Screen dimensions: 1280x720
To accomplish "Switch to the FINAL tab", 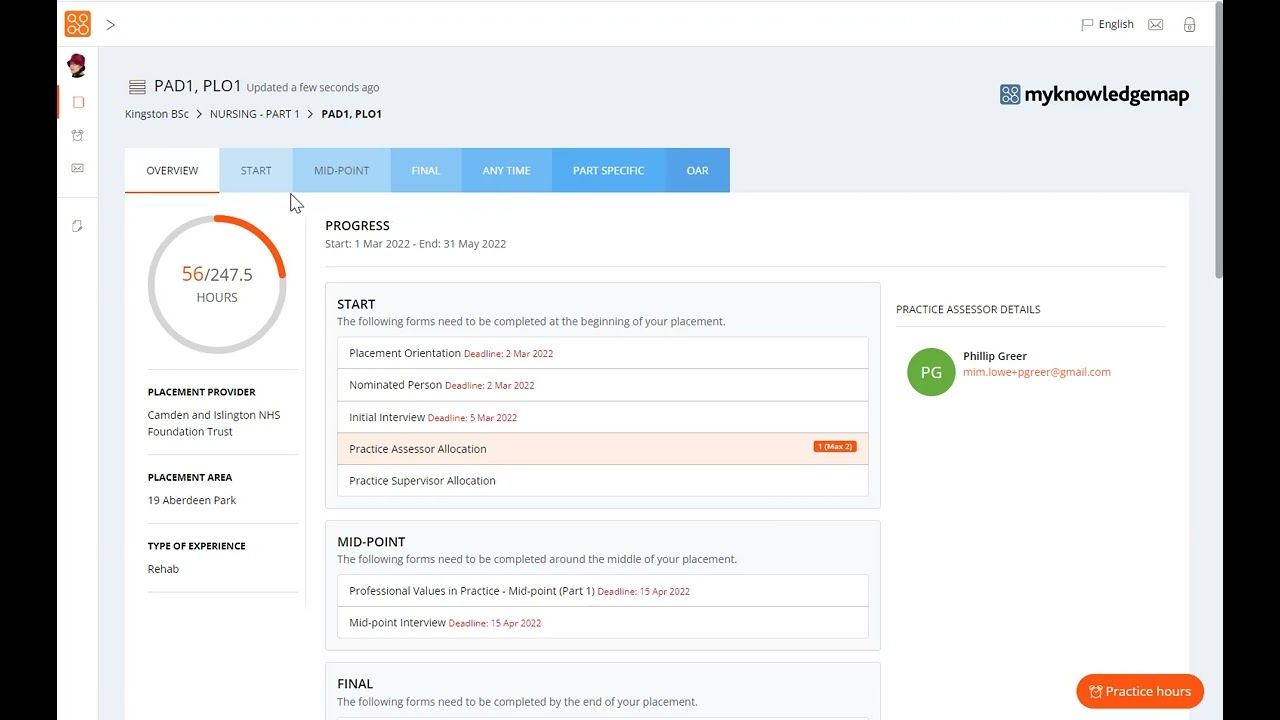I will pyautogui.click(x=426, y=170).
